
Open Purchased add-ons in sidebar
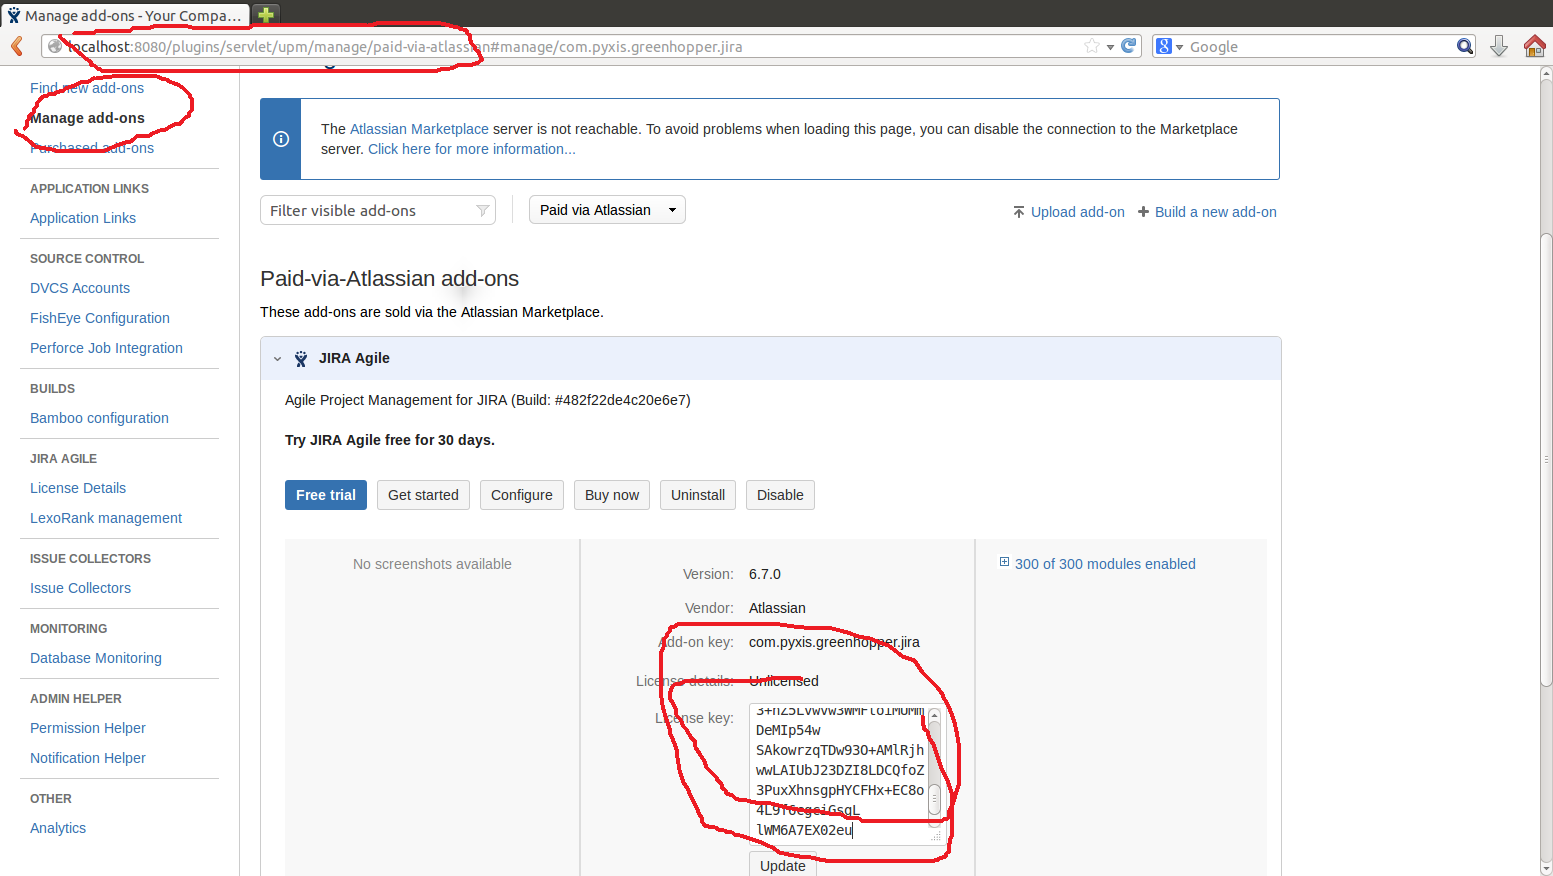coord(92,148)
